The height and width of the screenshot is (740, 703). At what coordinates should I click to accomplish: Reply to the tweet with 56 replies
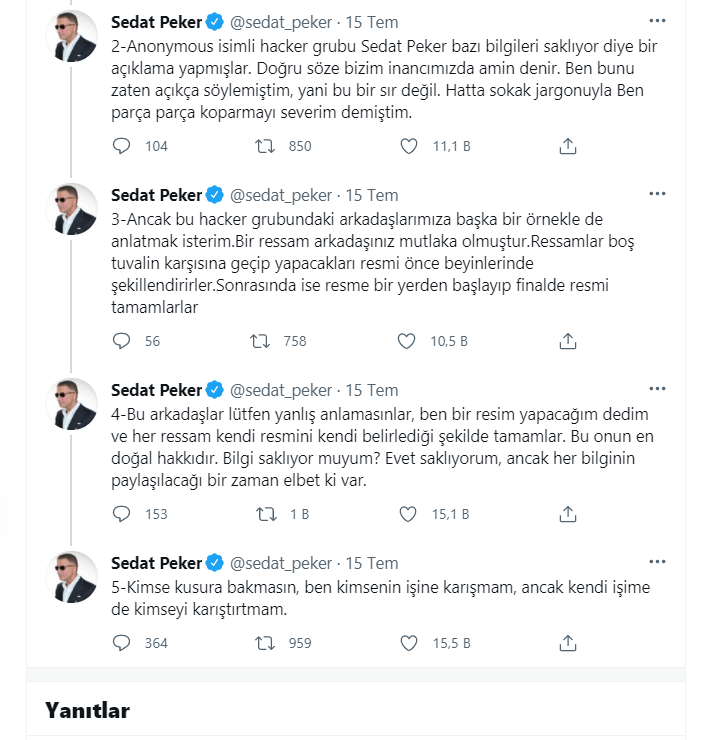point(122,341)
